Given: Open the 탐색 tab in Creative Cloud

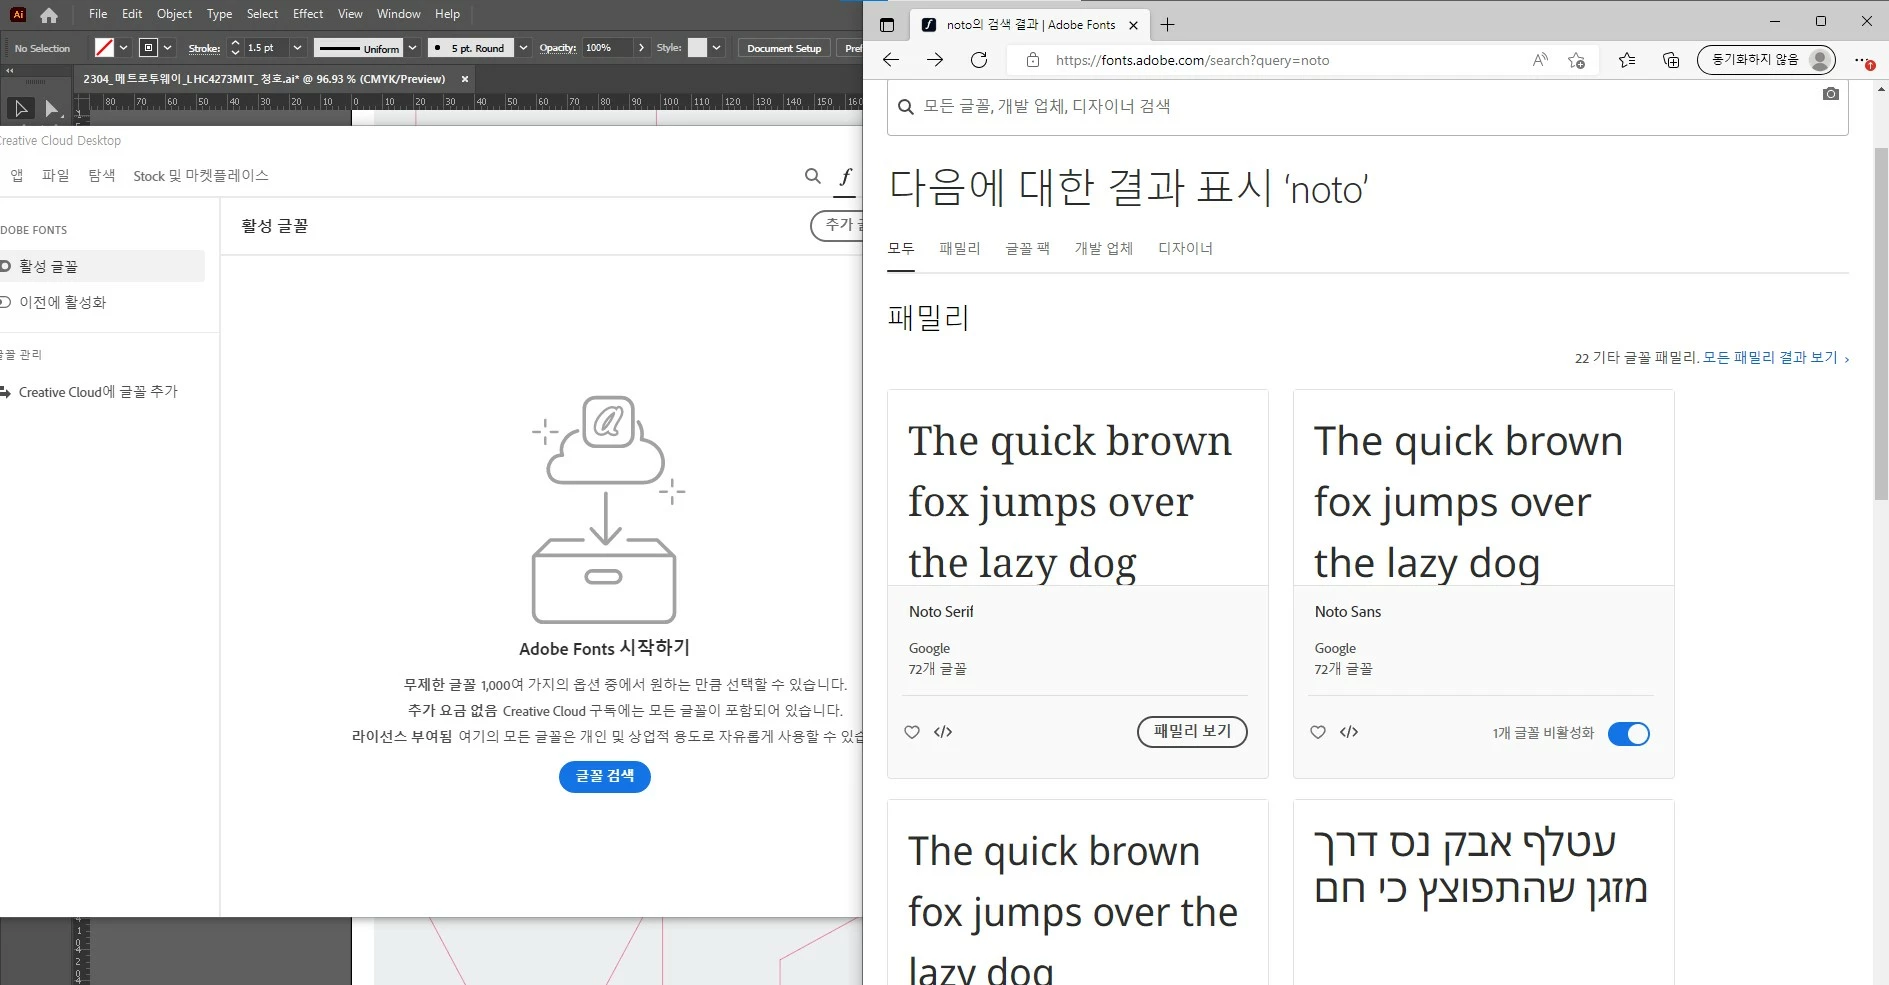Looking at the screenshot, I should (102, 176).
